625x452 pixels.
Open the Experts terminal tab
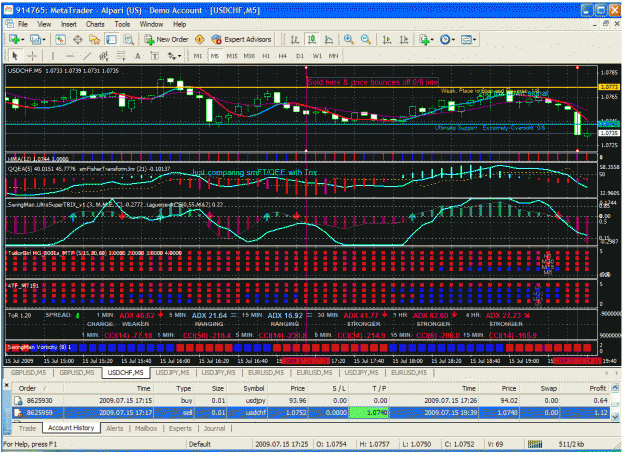(x=180, y=428)
